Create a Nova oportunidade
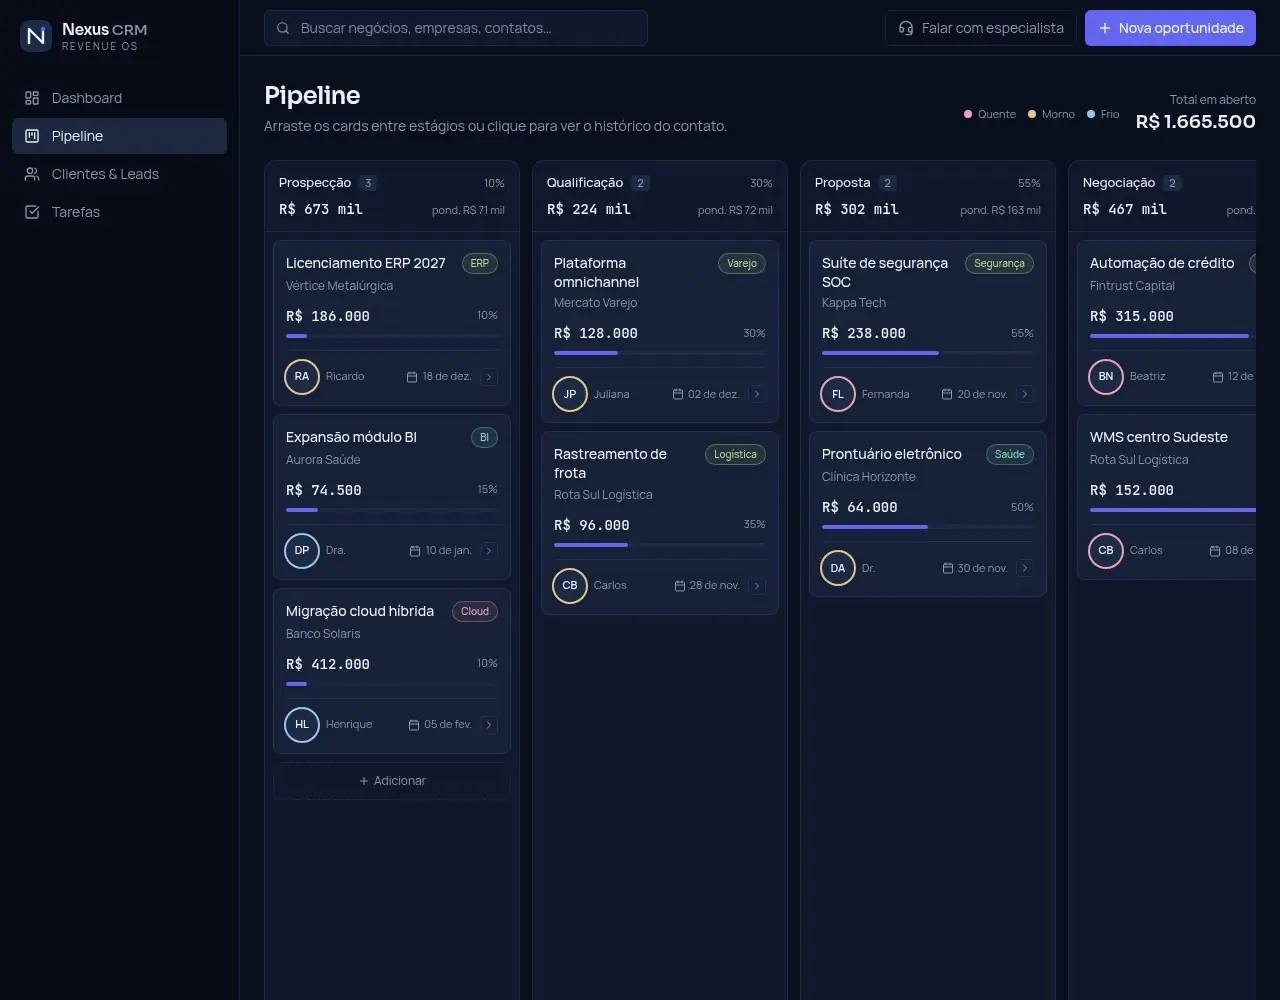The height and width of the screenshot is (1000, 1280). 1170,28
